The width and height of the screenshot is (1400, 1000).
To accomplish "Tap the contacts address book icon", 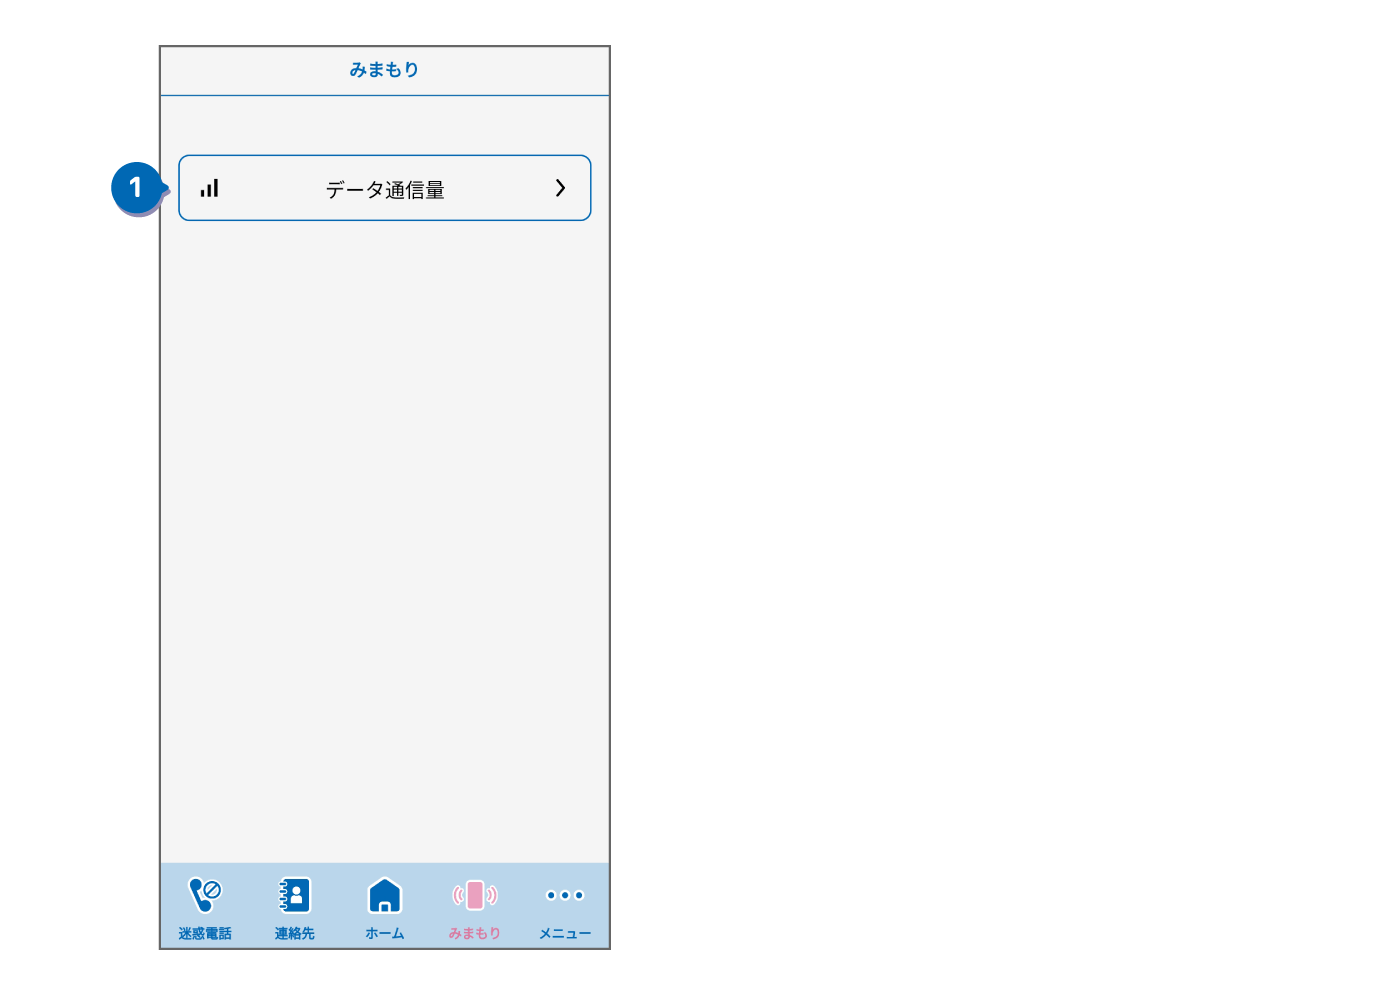I will coord(295,895).
